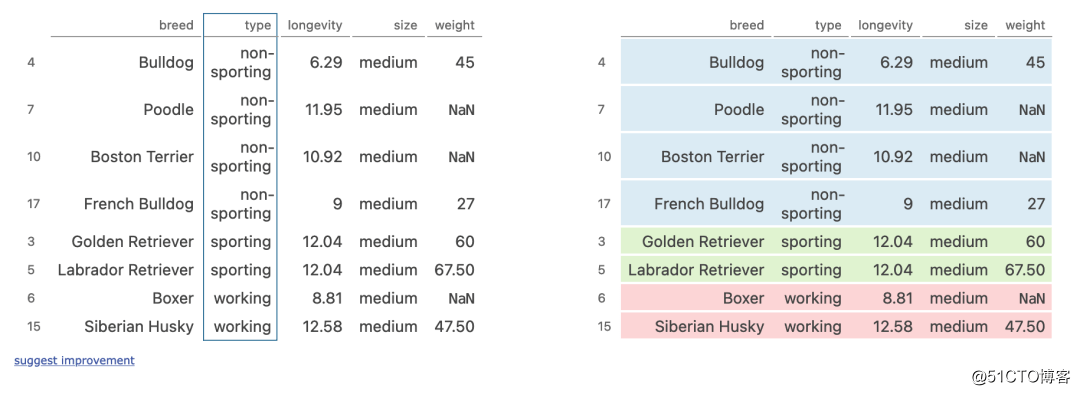1080x395 pixels.
Task: Click Boston Terrier in the right table
Action: point(713,157)
